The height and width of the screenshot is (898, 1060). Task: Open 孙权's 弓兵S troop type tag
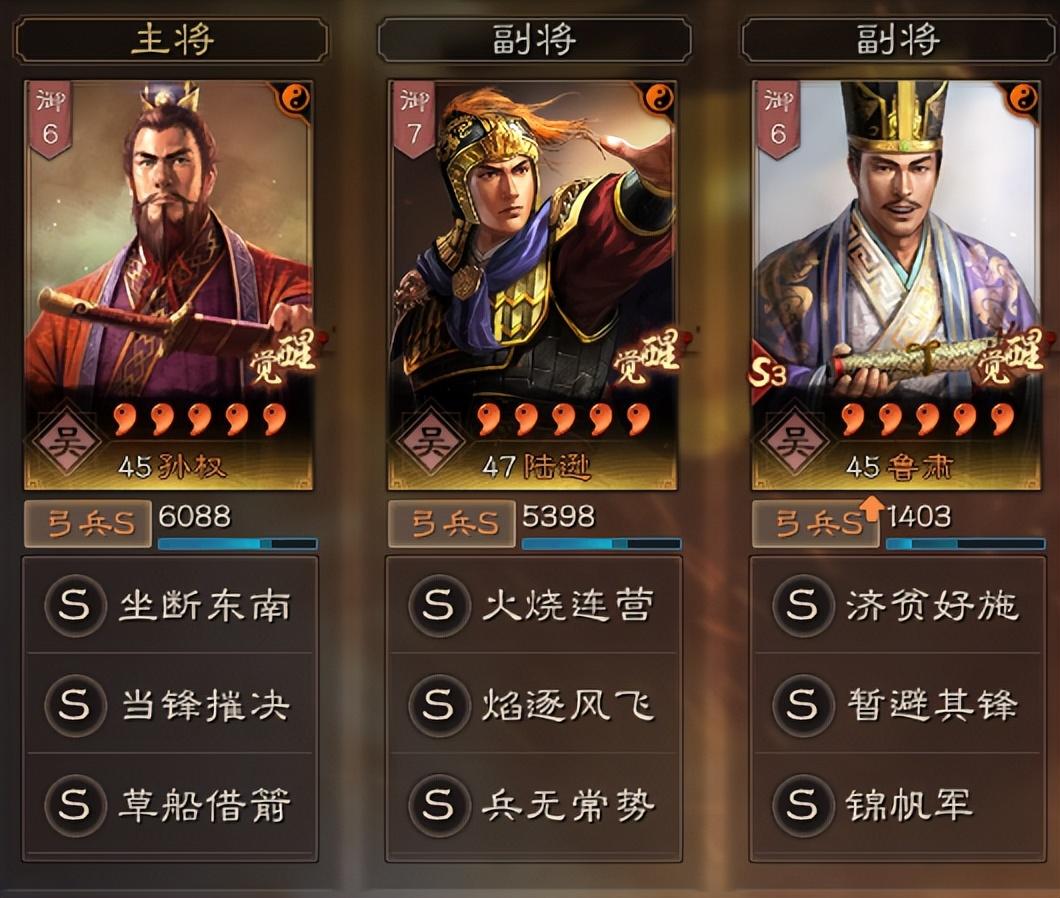[88, 524]
